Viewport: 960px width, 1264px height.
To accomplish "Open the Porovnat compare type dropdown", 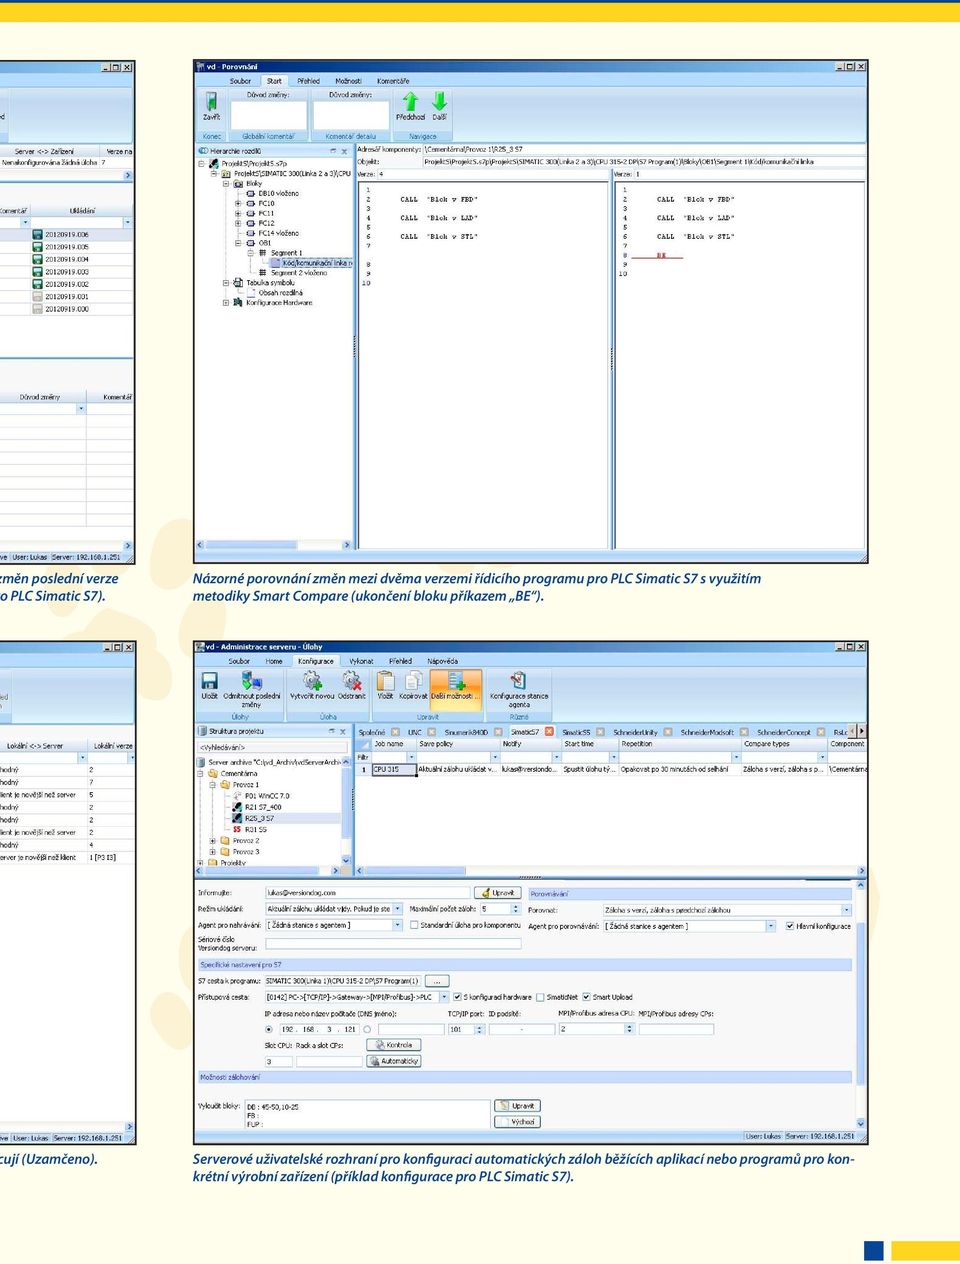I will point(846,910).
